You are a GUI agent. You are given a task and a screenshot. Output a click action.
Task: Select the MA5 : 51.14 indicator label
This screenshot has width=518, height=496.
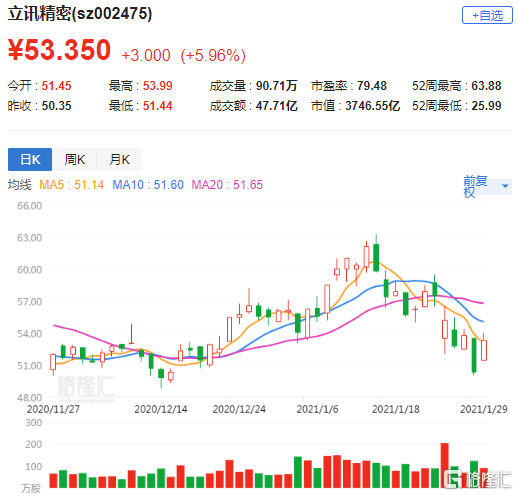click(71, 184)
